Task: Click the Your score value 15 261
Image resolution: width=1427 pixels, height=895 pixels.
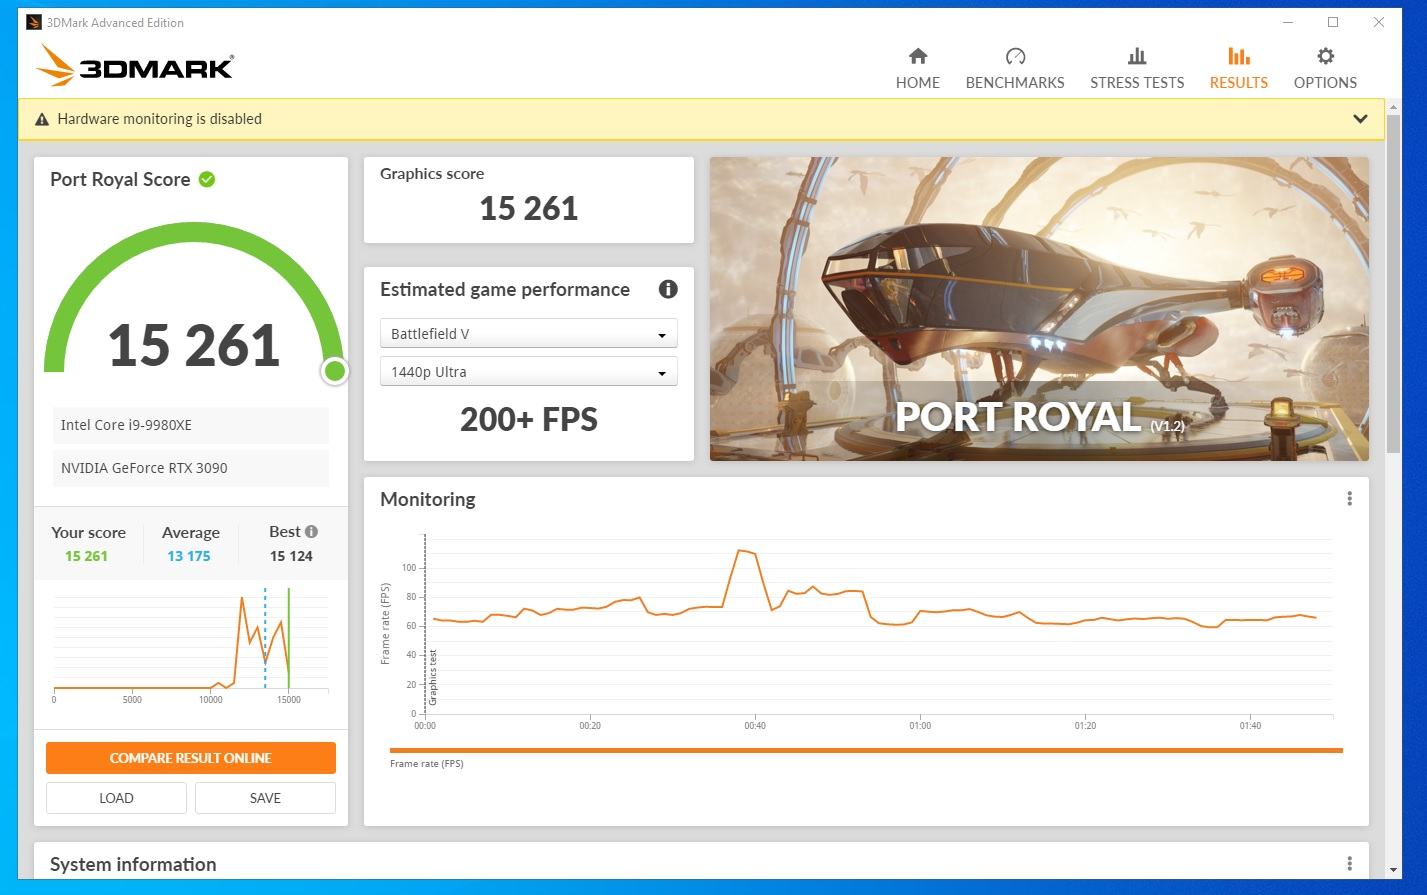Action: pos(86,556)
